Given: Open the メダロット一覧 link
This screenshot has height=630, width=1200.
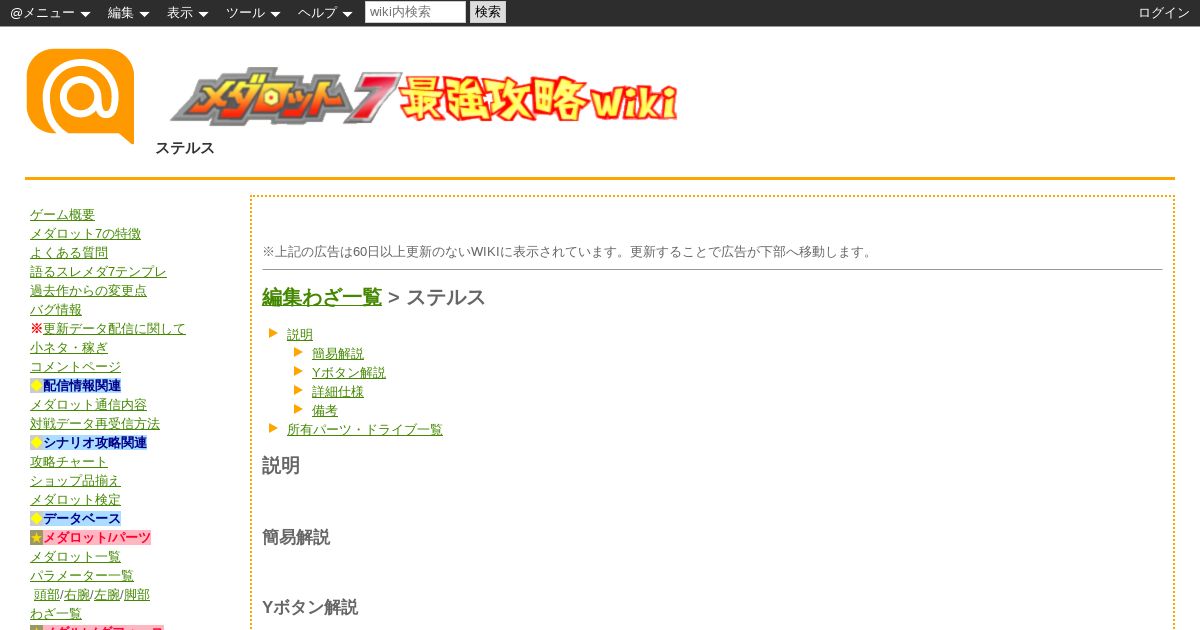Looking at the screenshot, I should [75, 557].
